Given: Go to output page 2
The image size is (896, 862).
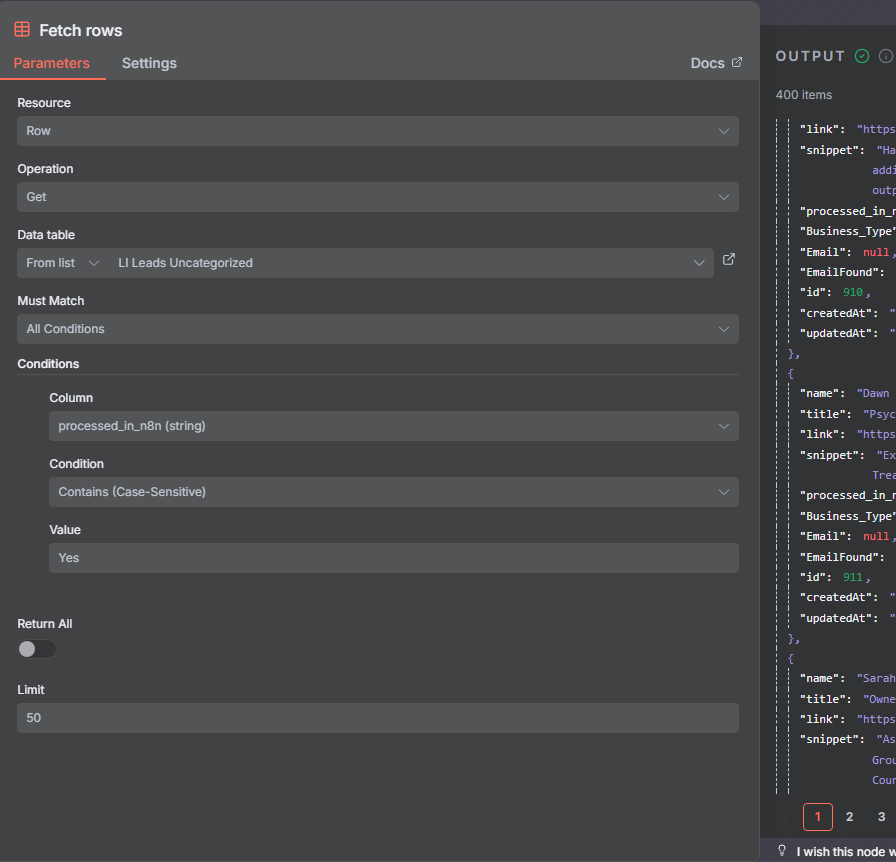Looking at the screenshot, I should (849, 817).
